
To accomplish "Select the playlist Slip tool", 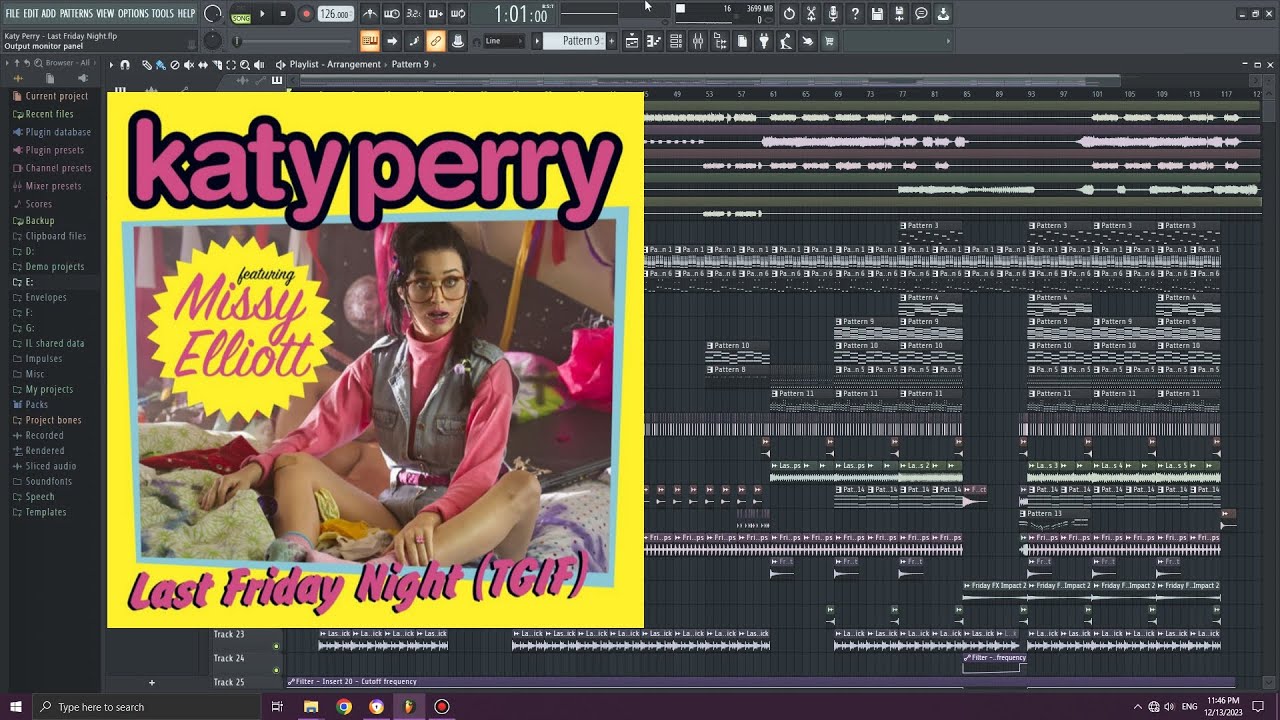I will coord(203,64).
